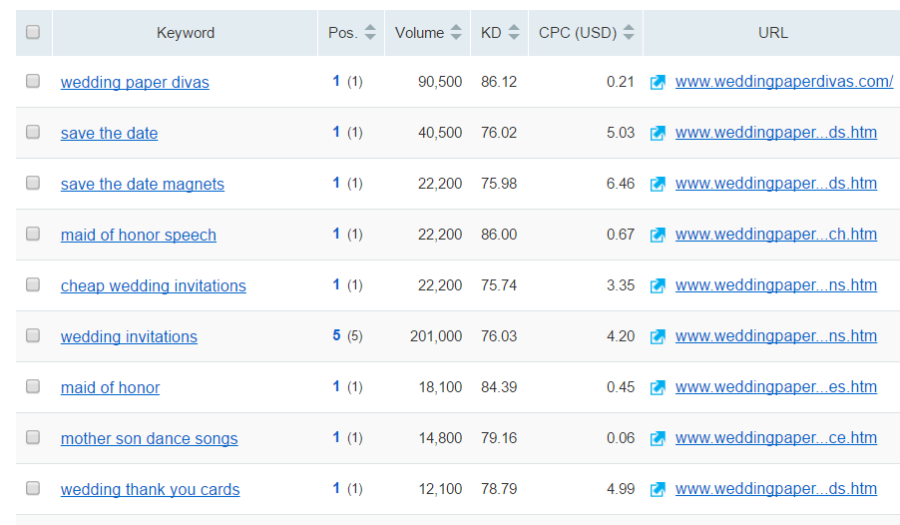Open keyword link wedding paper divas
The image size is (900, 525).
point(135,83)
